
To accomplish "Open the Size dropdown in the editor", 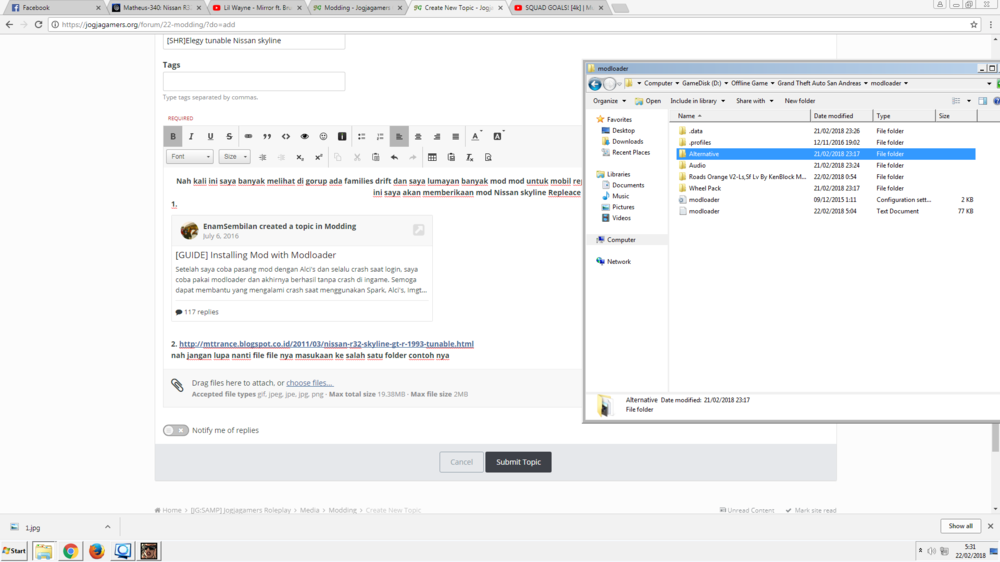I will pos(234,157).
